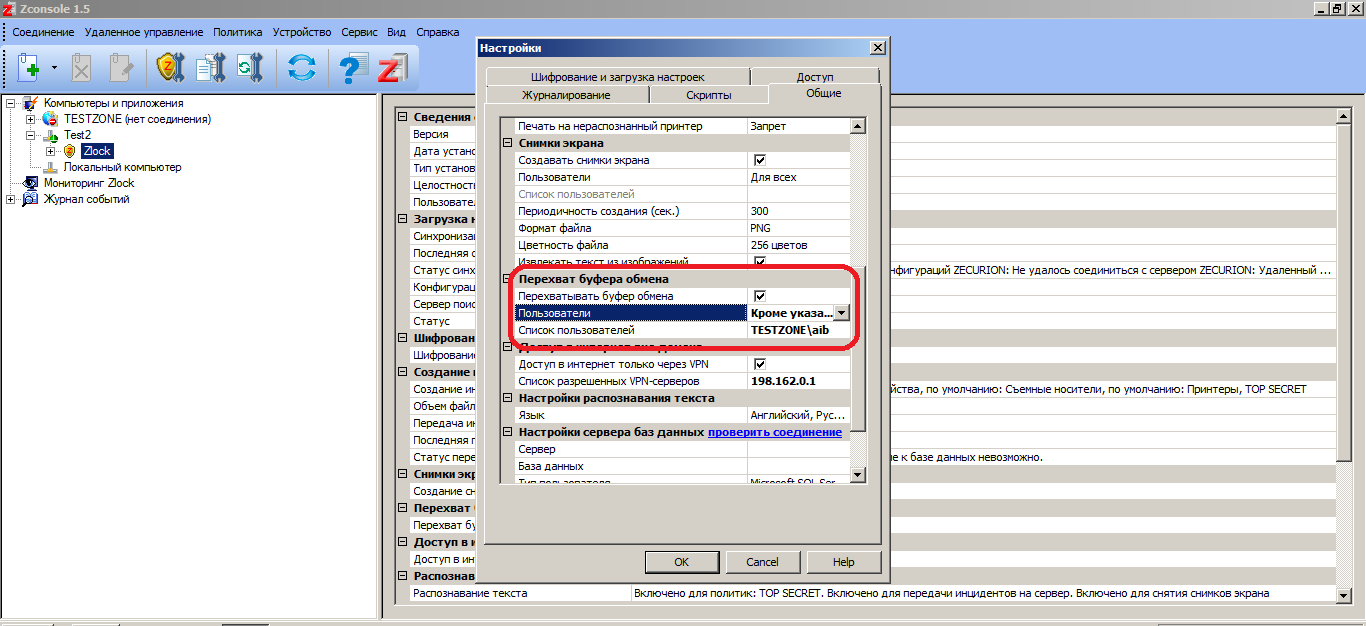This screenshot has height=626, width=1366.
Task: Expand the Zlock tree node
Action: pos(51,151)
